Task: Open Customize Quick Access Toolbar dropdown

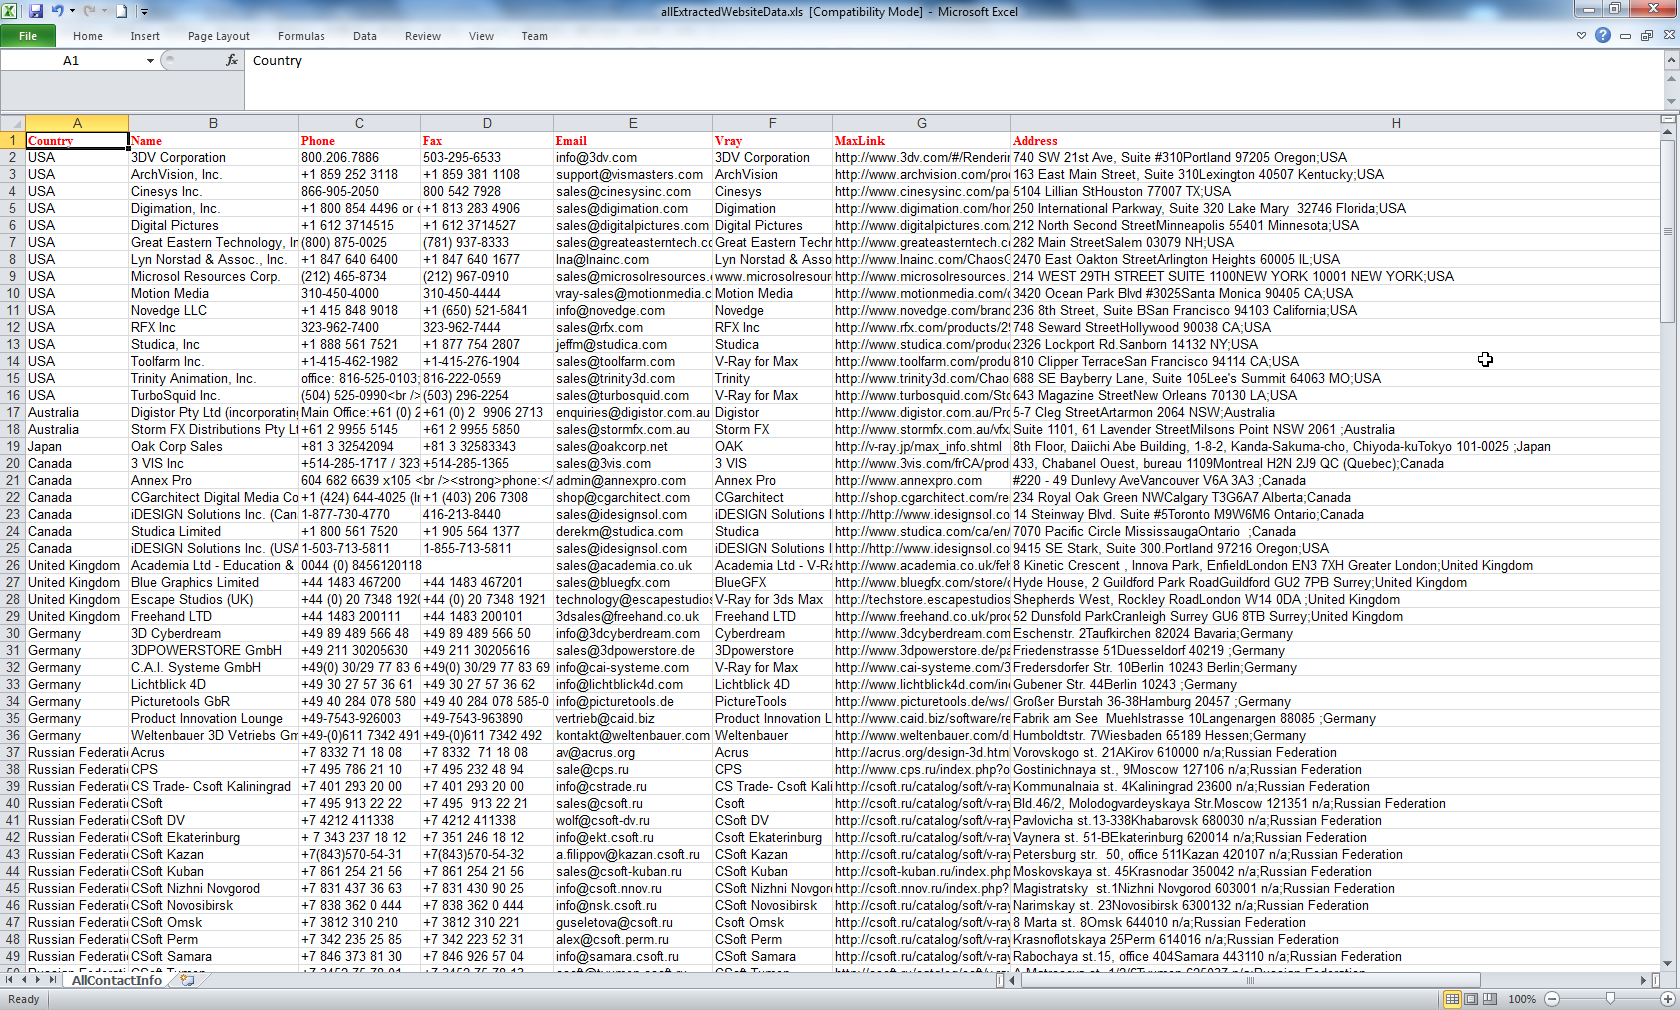Action: (144, 11)
